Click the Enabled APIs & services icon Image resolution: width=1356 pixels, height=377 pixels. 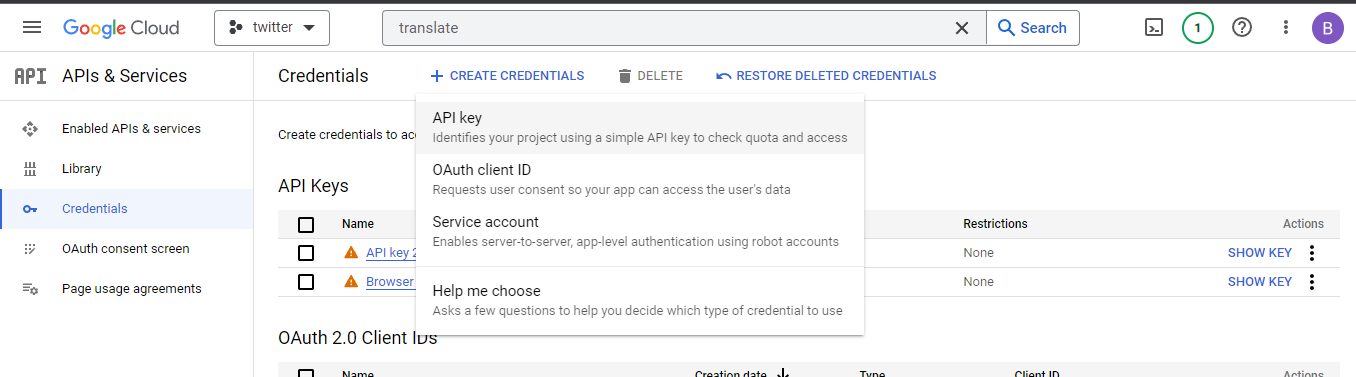click(30, 129)
